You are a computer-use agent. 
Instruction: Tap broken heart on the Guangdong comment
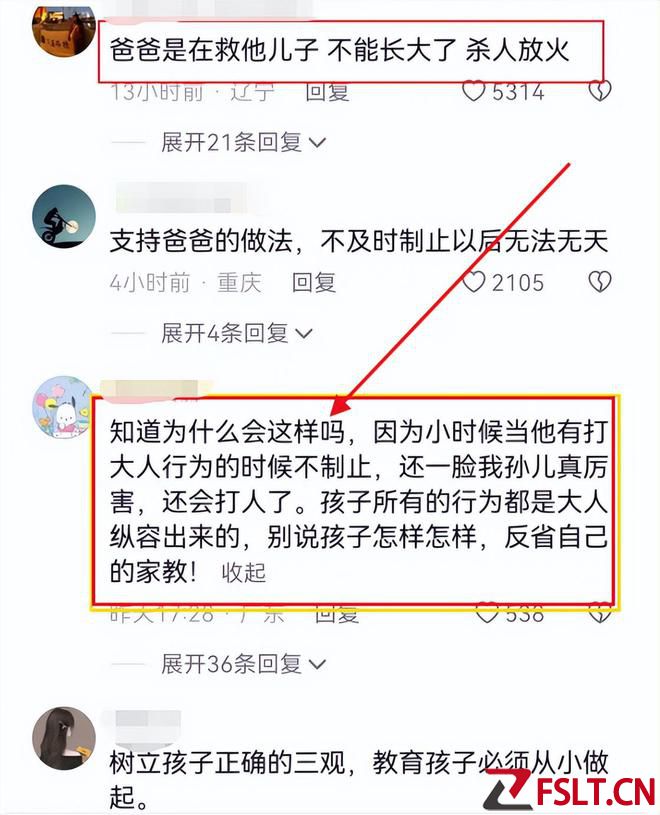601,613
